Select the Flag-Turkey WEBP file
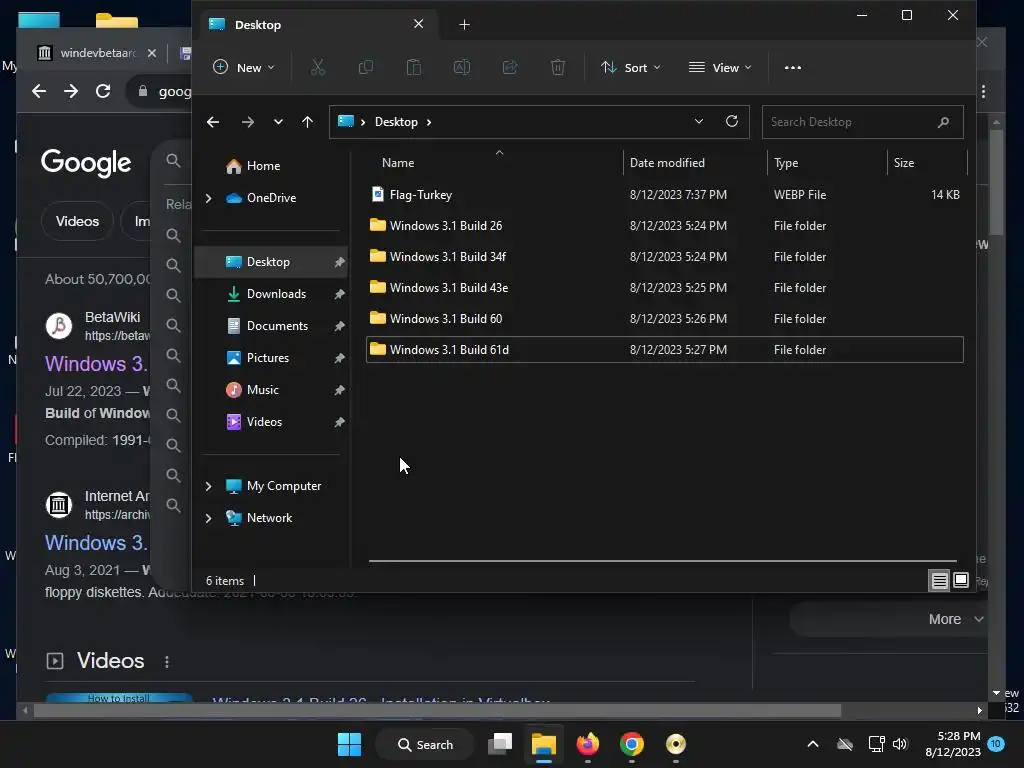 tap(664, 195)
